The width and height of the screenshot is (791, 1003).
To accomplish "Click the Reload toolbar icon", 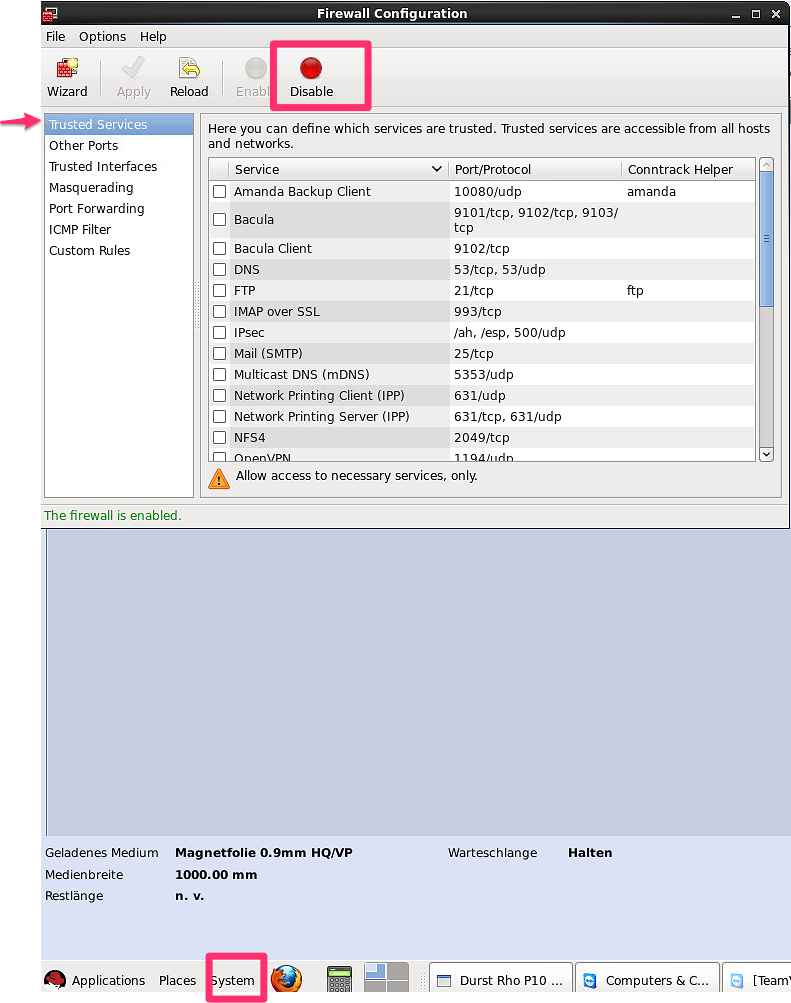I will click(189, 77).
